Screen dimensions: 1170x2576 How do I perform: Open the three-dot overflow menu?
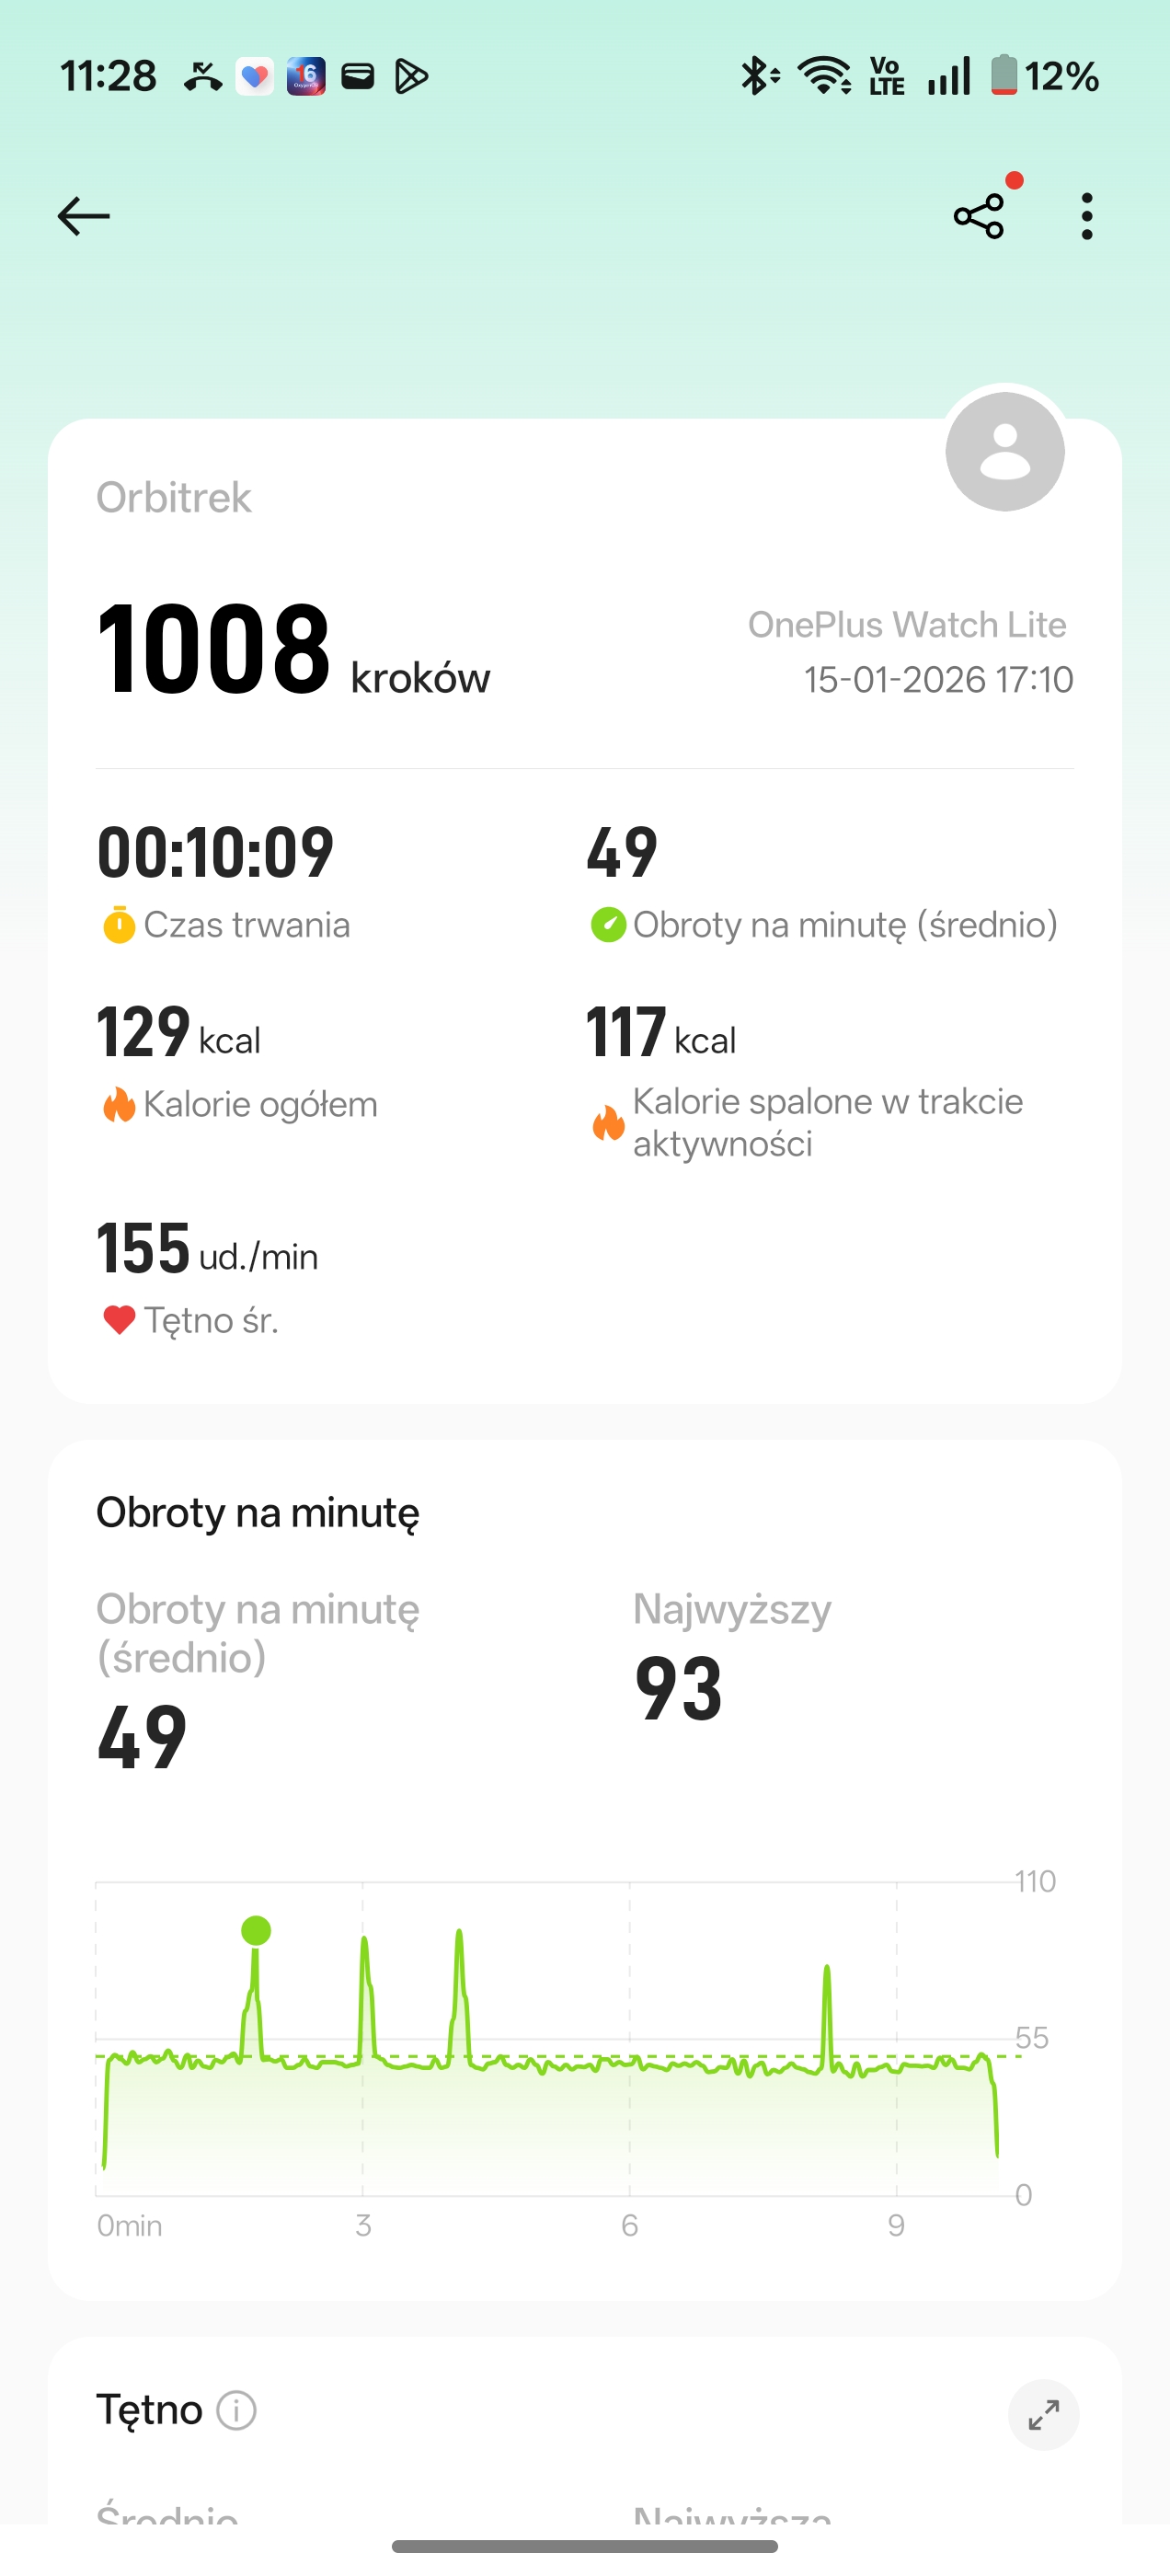tap(1087, 216)
